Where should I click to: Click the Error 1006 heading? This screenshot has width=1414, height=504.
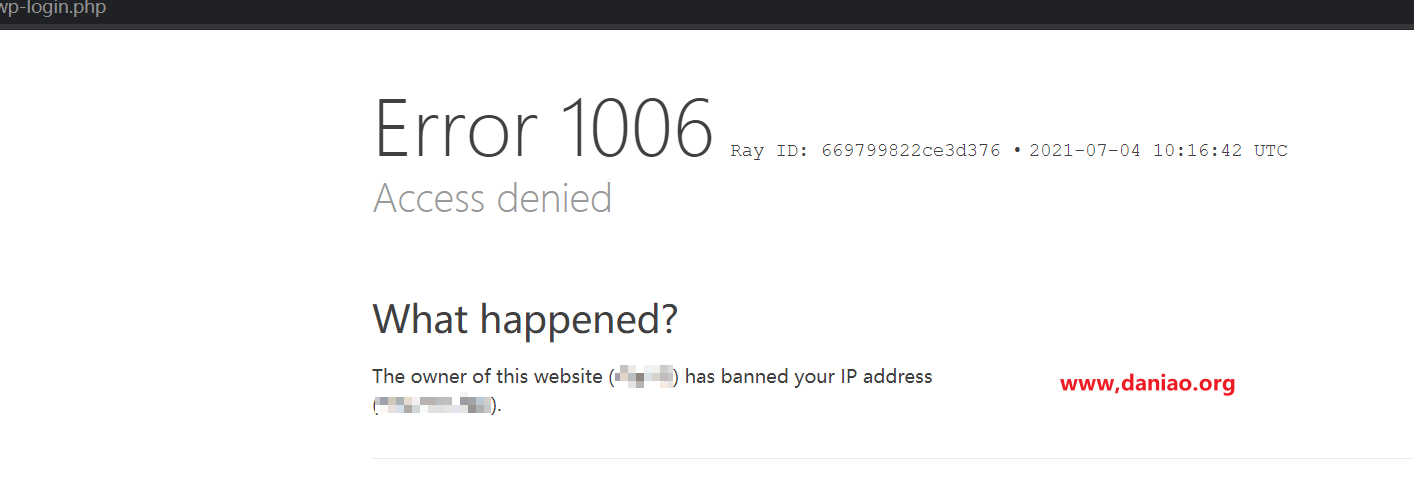coord(543,129)
